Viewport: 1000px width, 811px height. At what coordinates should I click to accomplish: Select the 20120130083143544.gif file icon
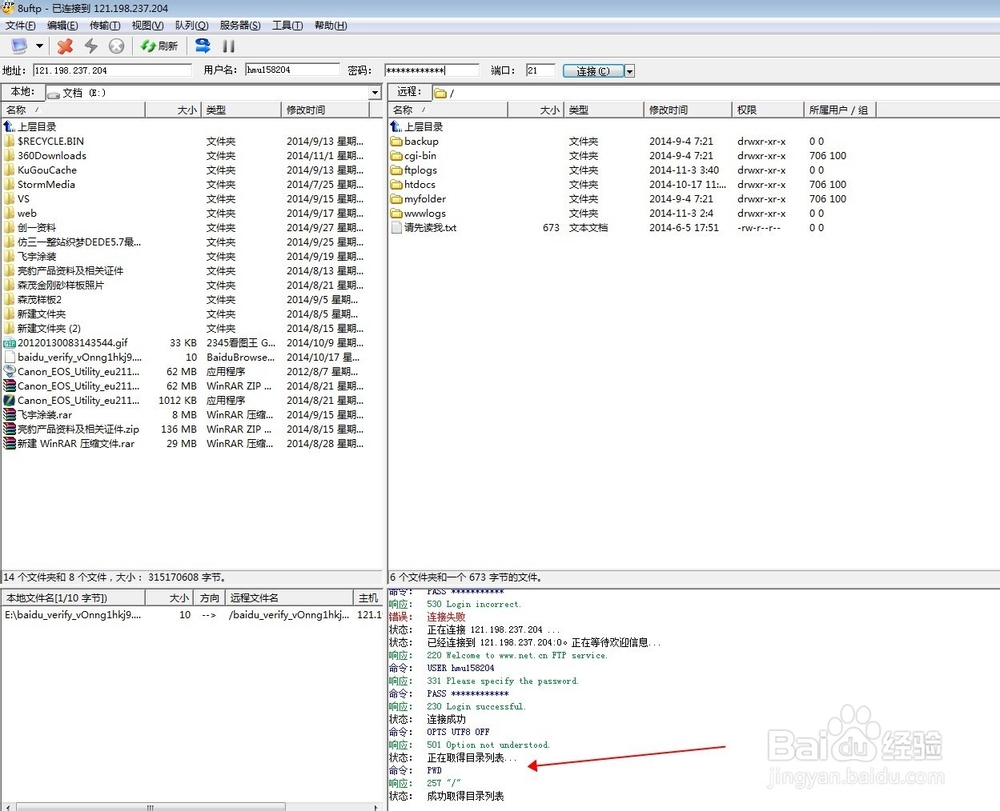[x=10, y=343]
